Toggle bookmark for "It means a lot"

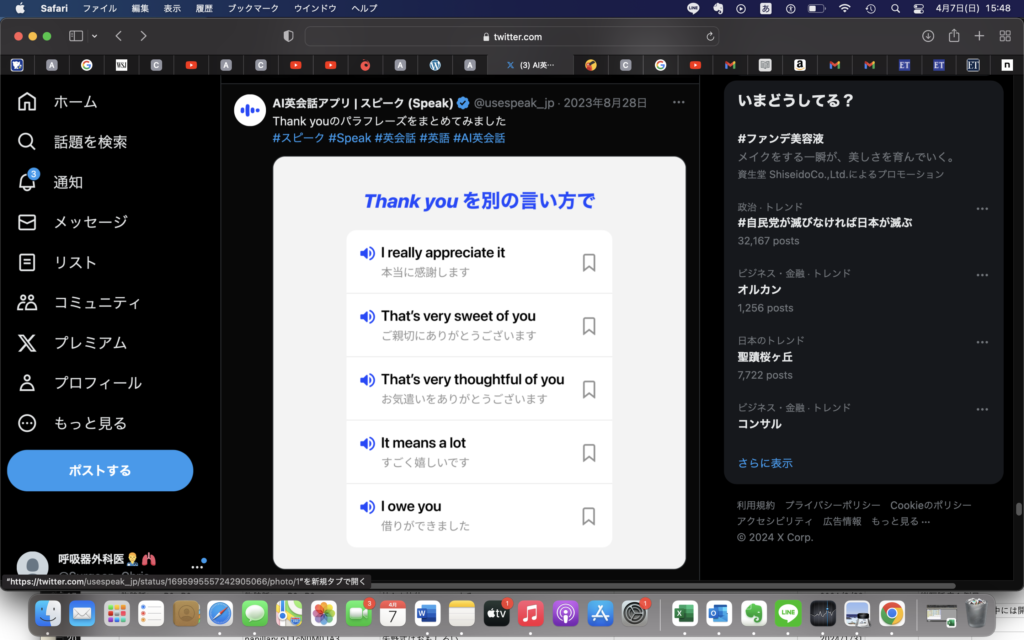pyautogui.click(x=589, y=452)
